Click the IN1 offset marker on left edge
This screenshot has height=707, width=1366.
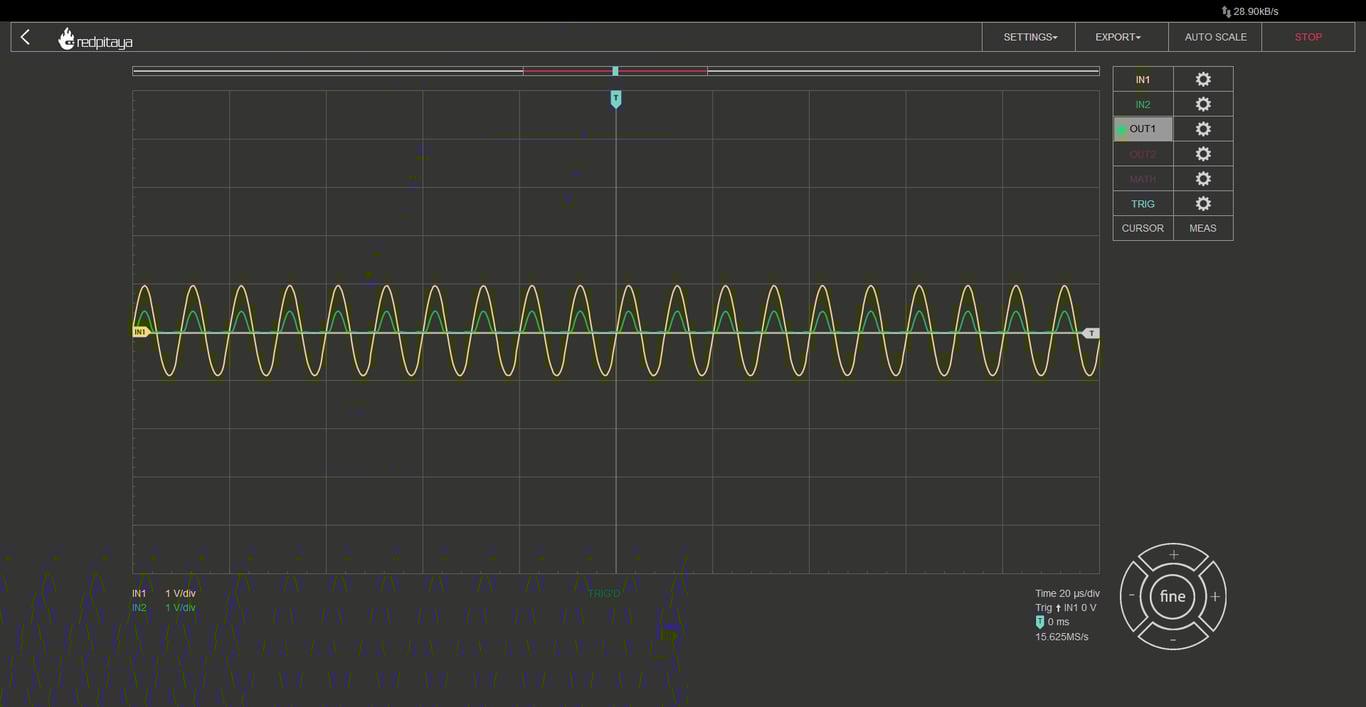click(141, 332)
